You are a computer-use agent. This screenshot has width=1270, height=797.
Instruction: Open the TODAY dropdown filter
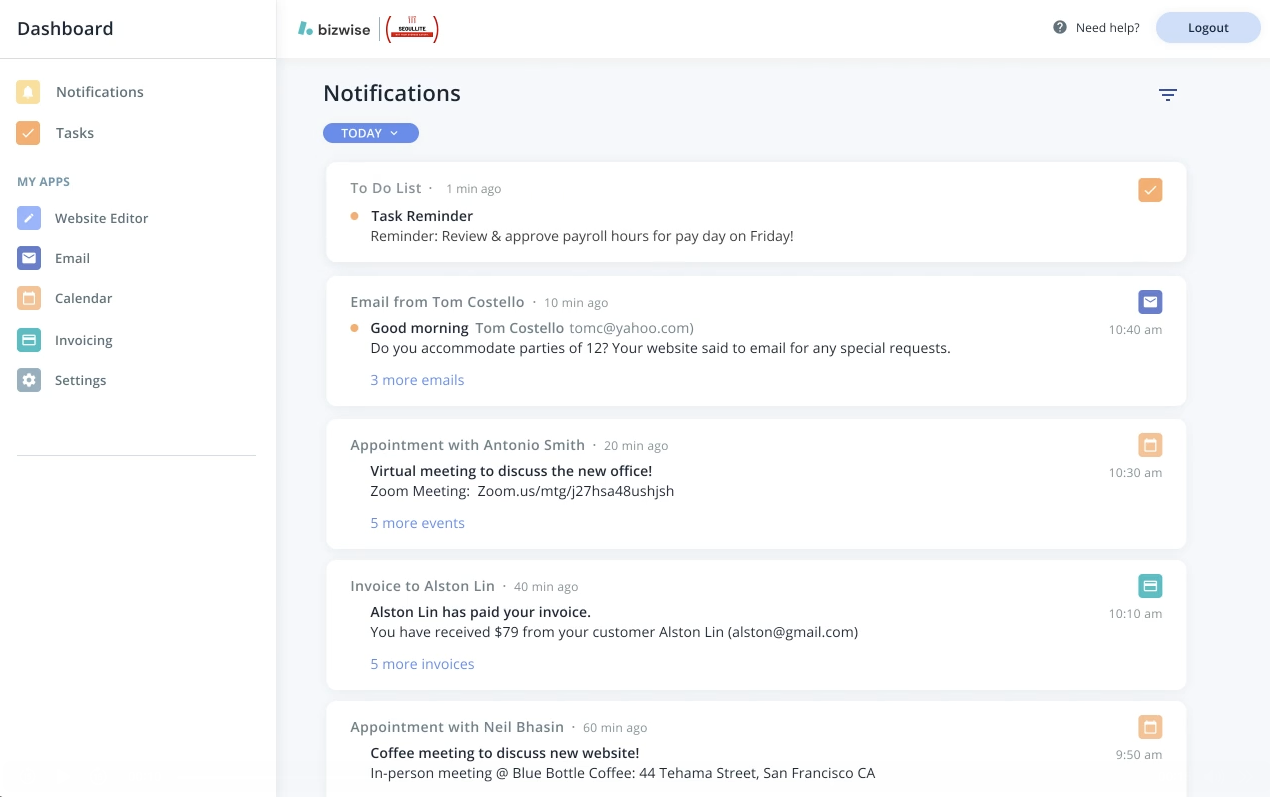point(370,132)
